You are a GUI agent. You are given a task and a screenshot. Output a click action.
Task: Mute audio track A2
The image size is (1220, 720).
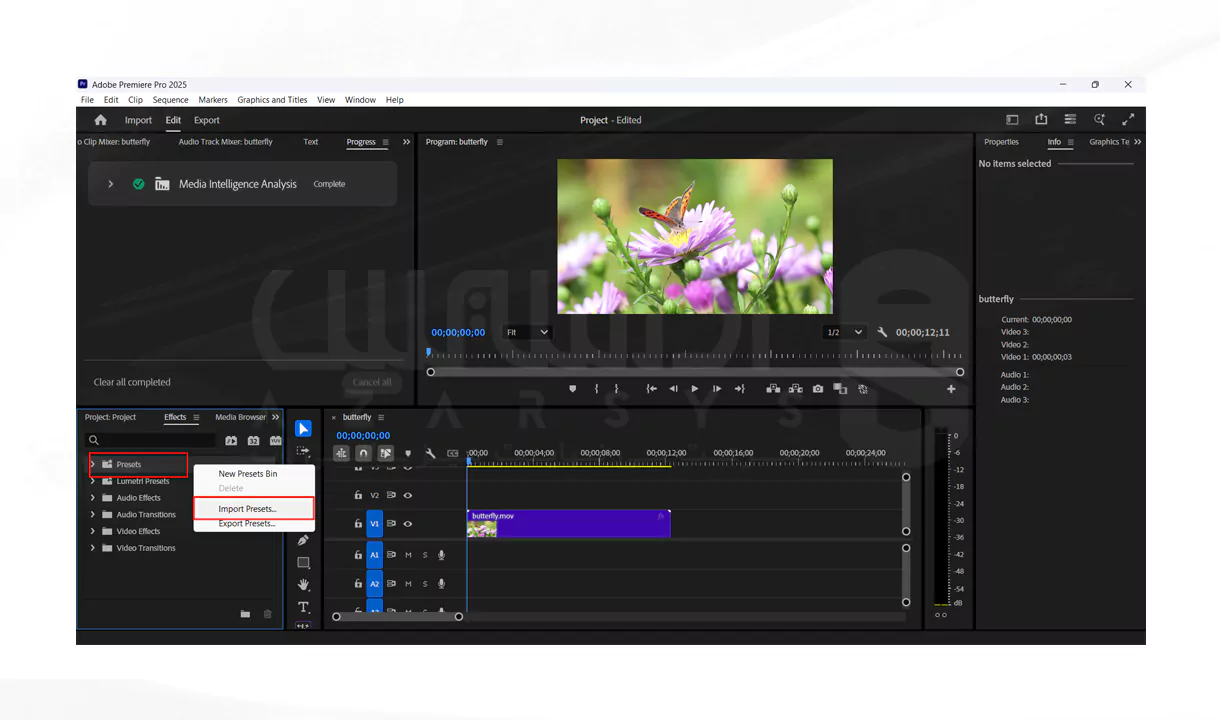(408, 584)
